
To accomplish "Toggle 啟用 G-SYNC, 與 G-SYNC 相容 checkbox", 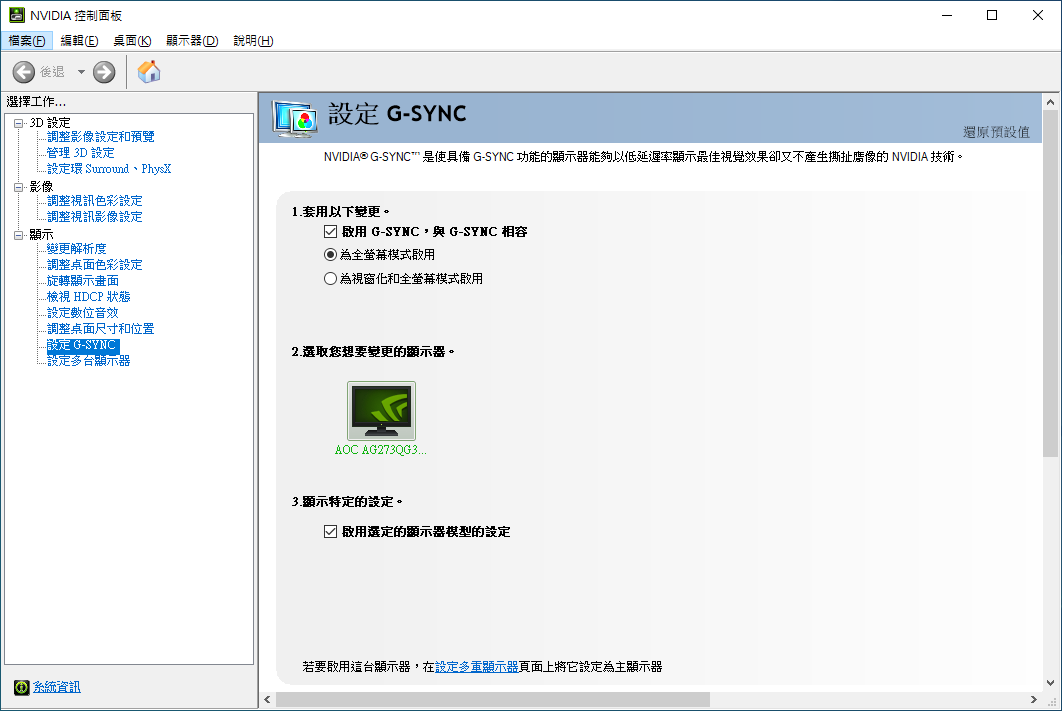I will (x=331, y=232).
